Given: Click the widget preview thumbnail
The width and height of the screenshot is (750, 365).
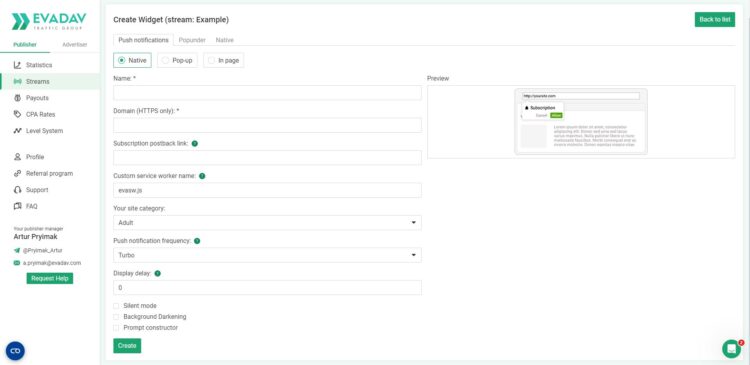Looking at the screenshot, I should 581,122.
